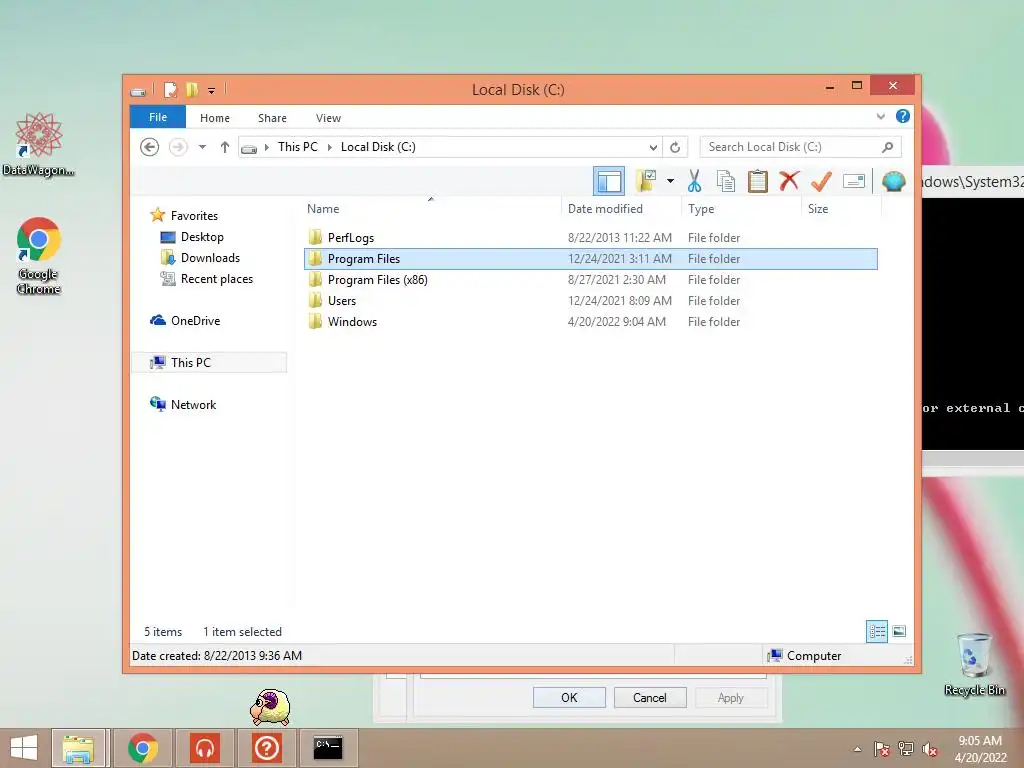1024x768 pixels.
Task: Refresh the folder with the refresh button
Action: 675,147
